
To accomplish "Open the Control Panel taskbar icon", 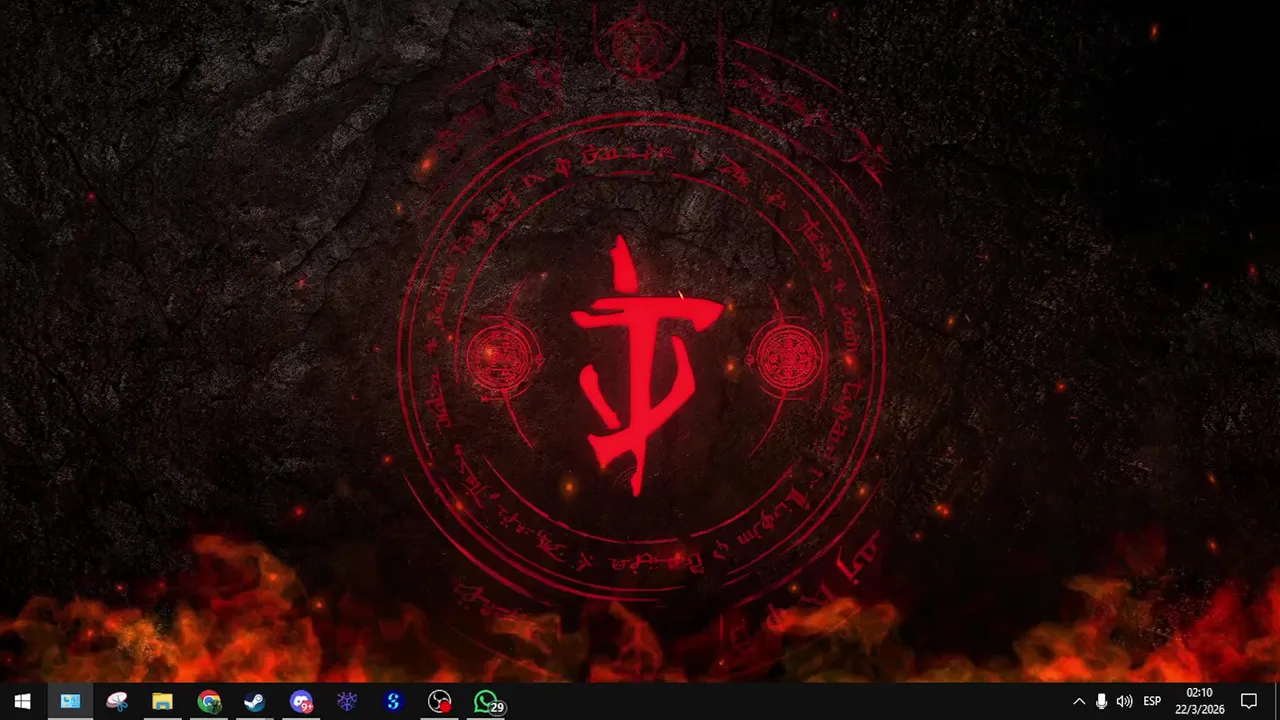I will [x=70, y=702].
